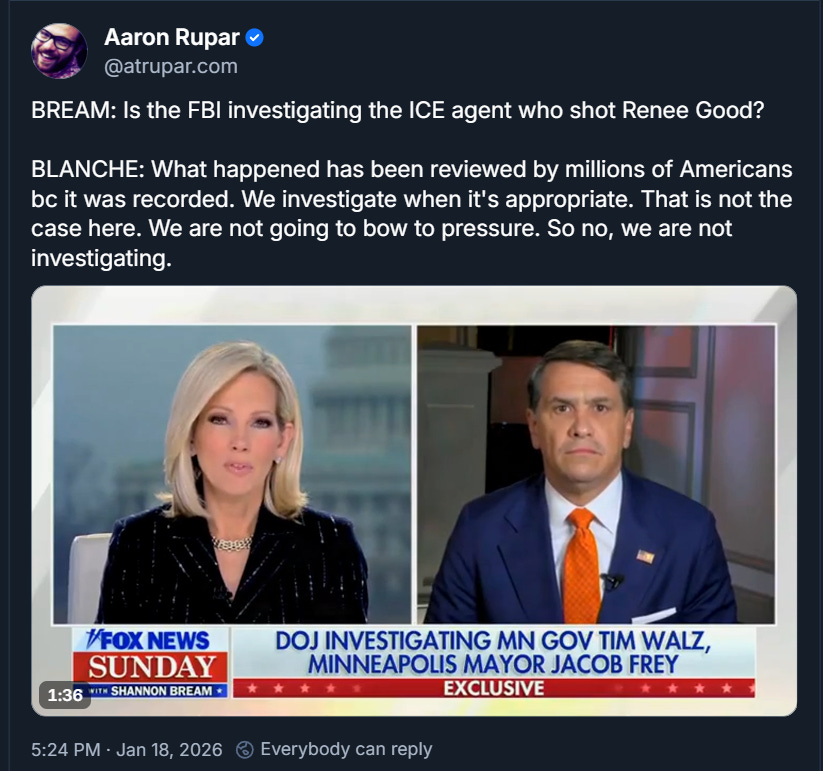This screenshot has width=823, height=771.
Task: Click the Everybody can reply label
Action: pyautogui.click(x=346, y=749)
